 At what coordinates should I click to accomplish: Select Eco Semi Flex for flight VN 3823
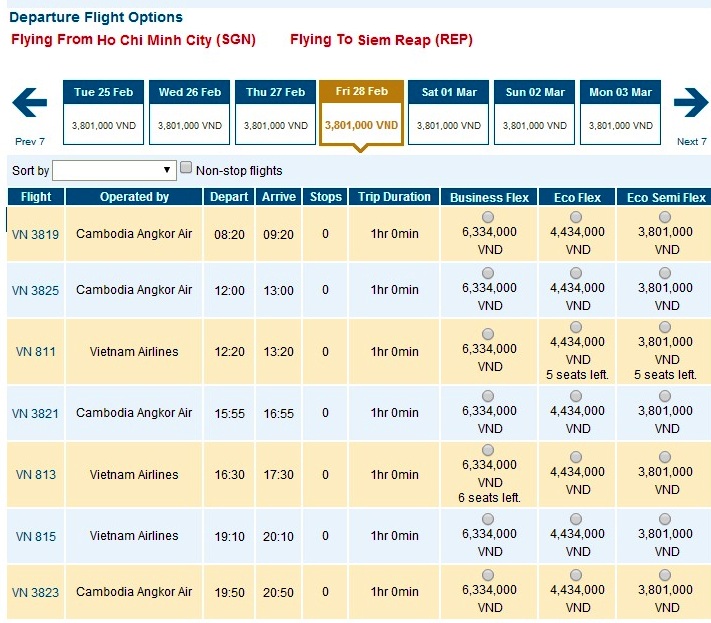click(x=665, y=575)
